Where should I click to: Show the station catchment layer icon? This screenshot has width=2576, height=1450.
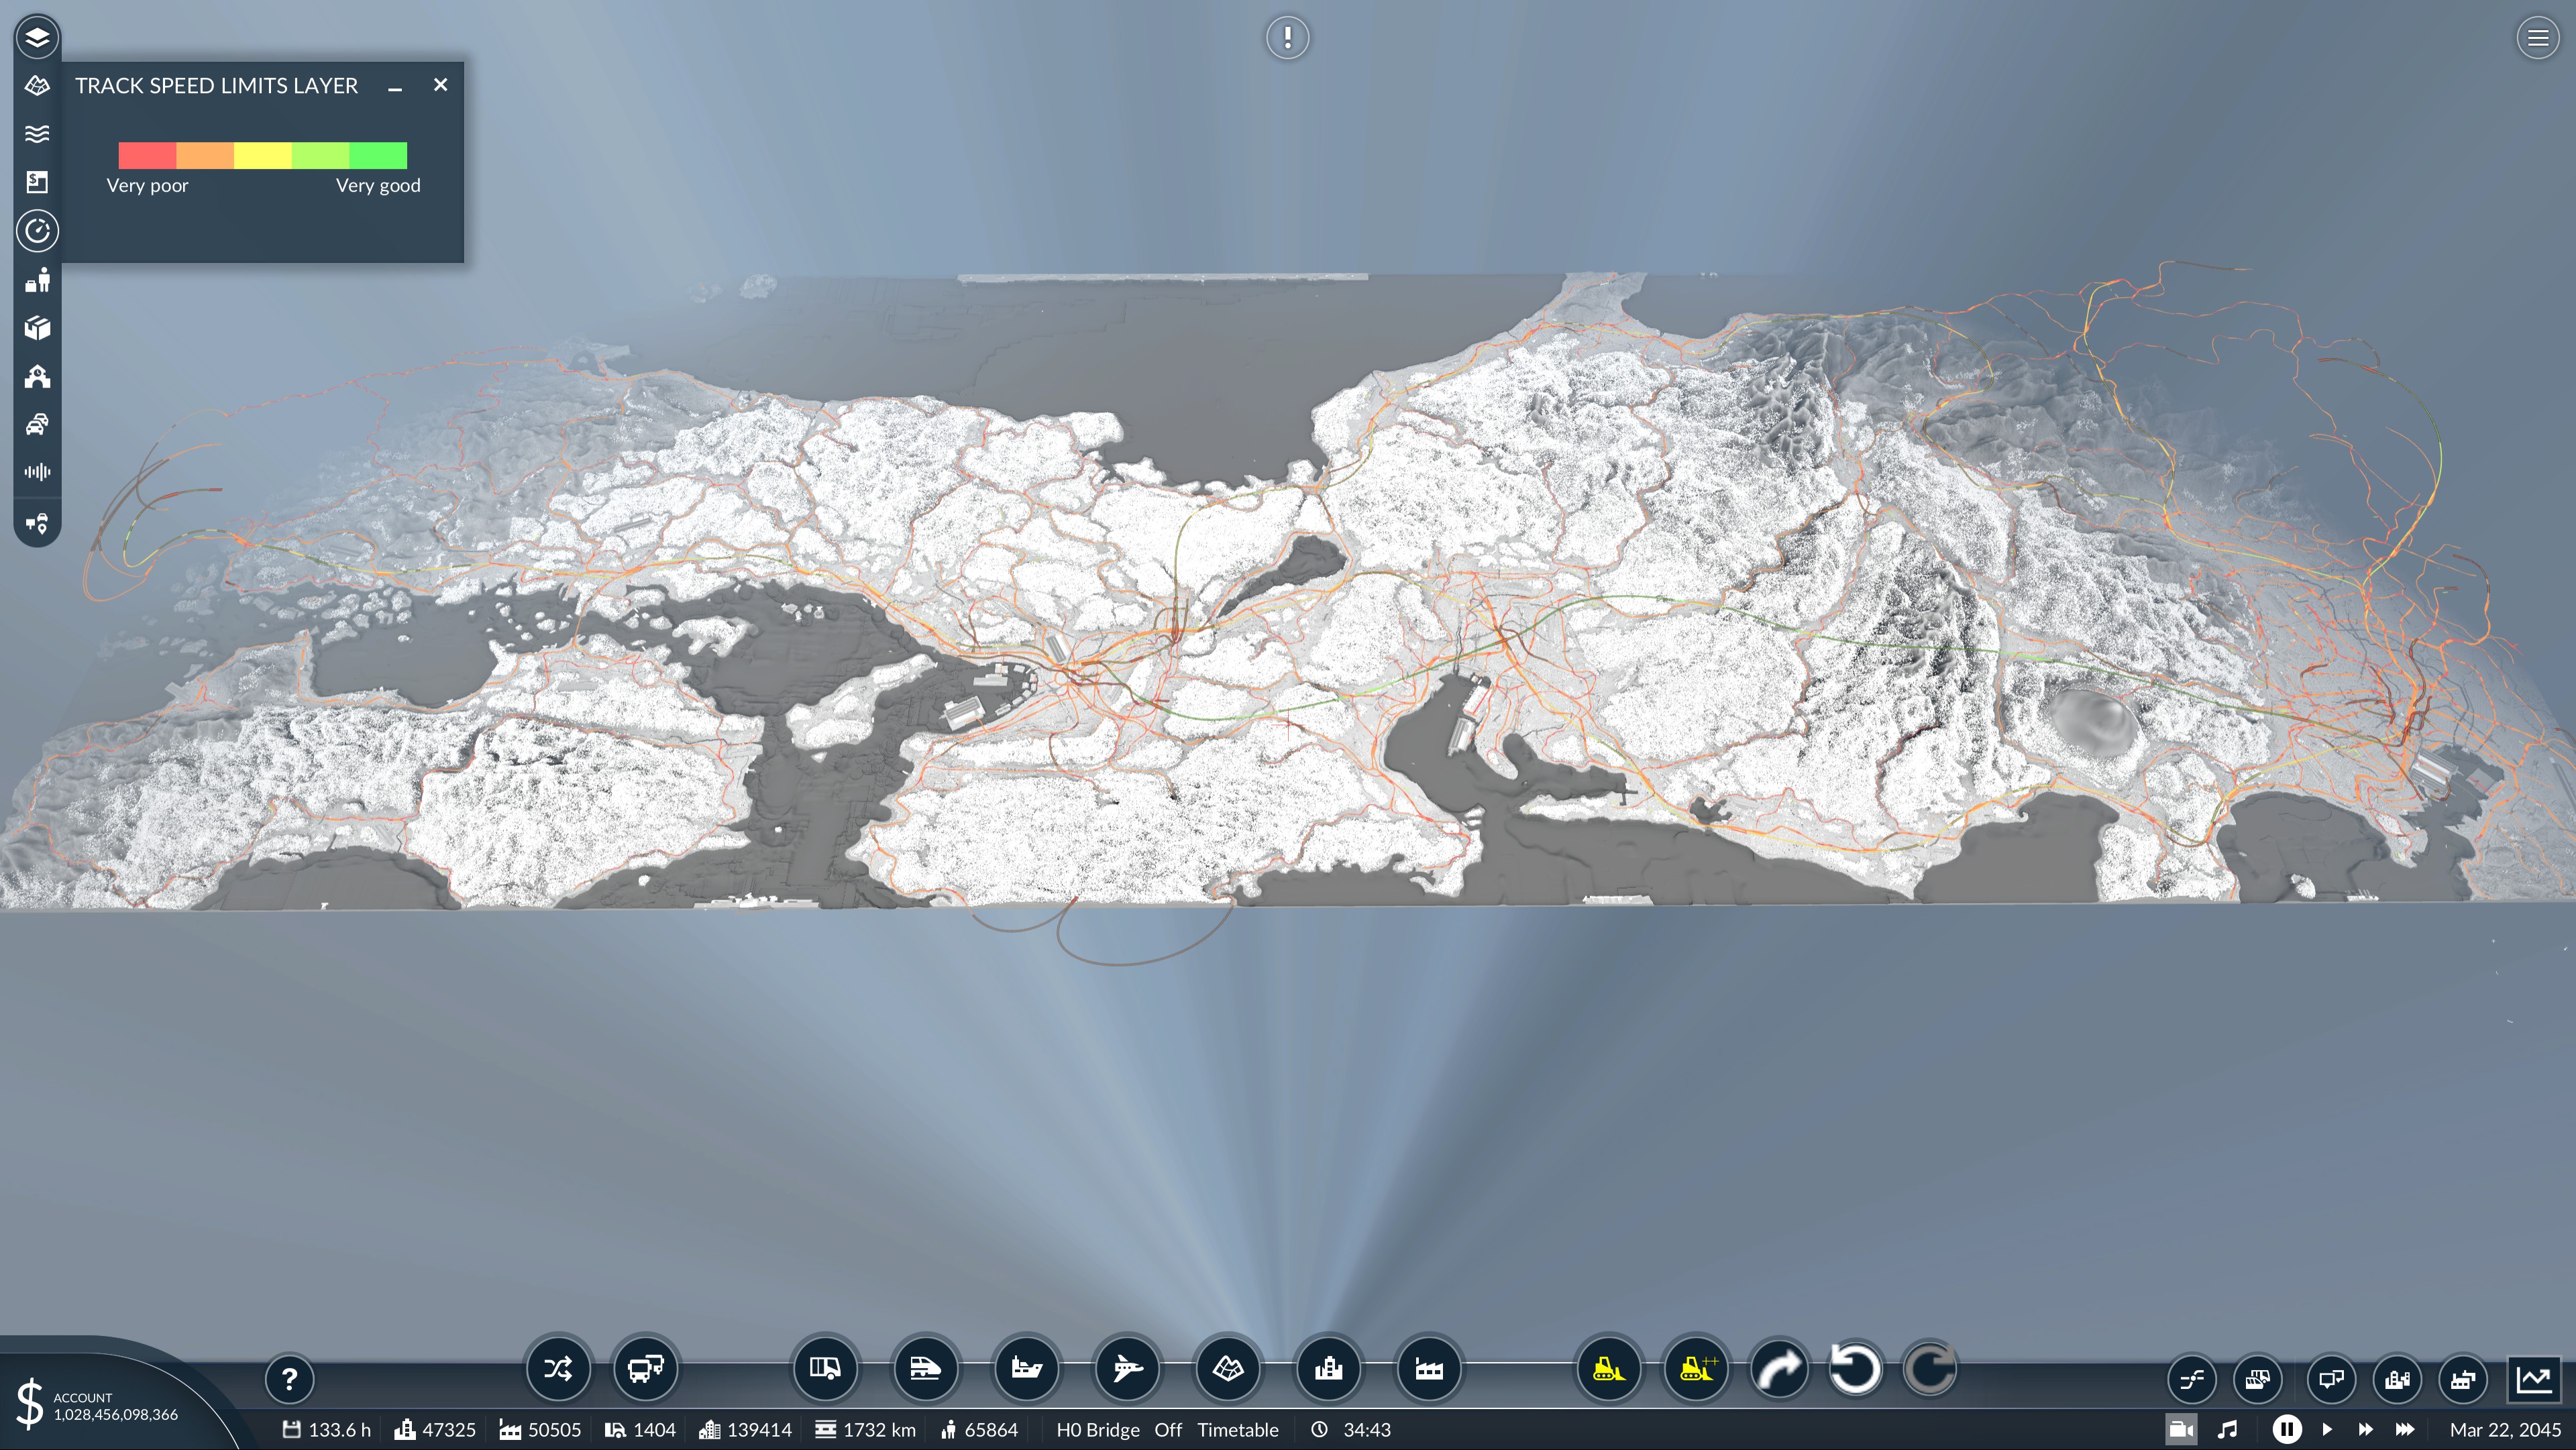click(x=37, y=376)
